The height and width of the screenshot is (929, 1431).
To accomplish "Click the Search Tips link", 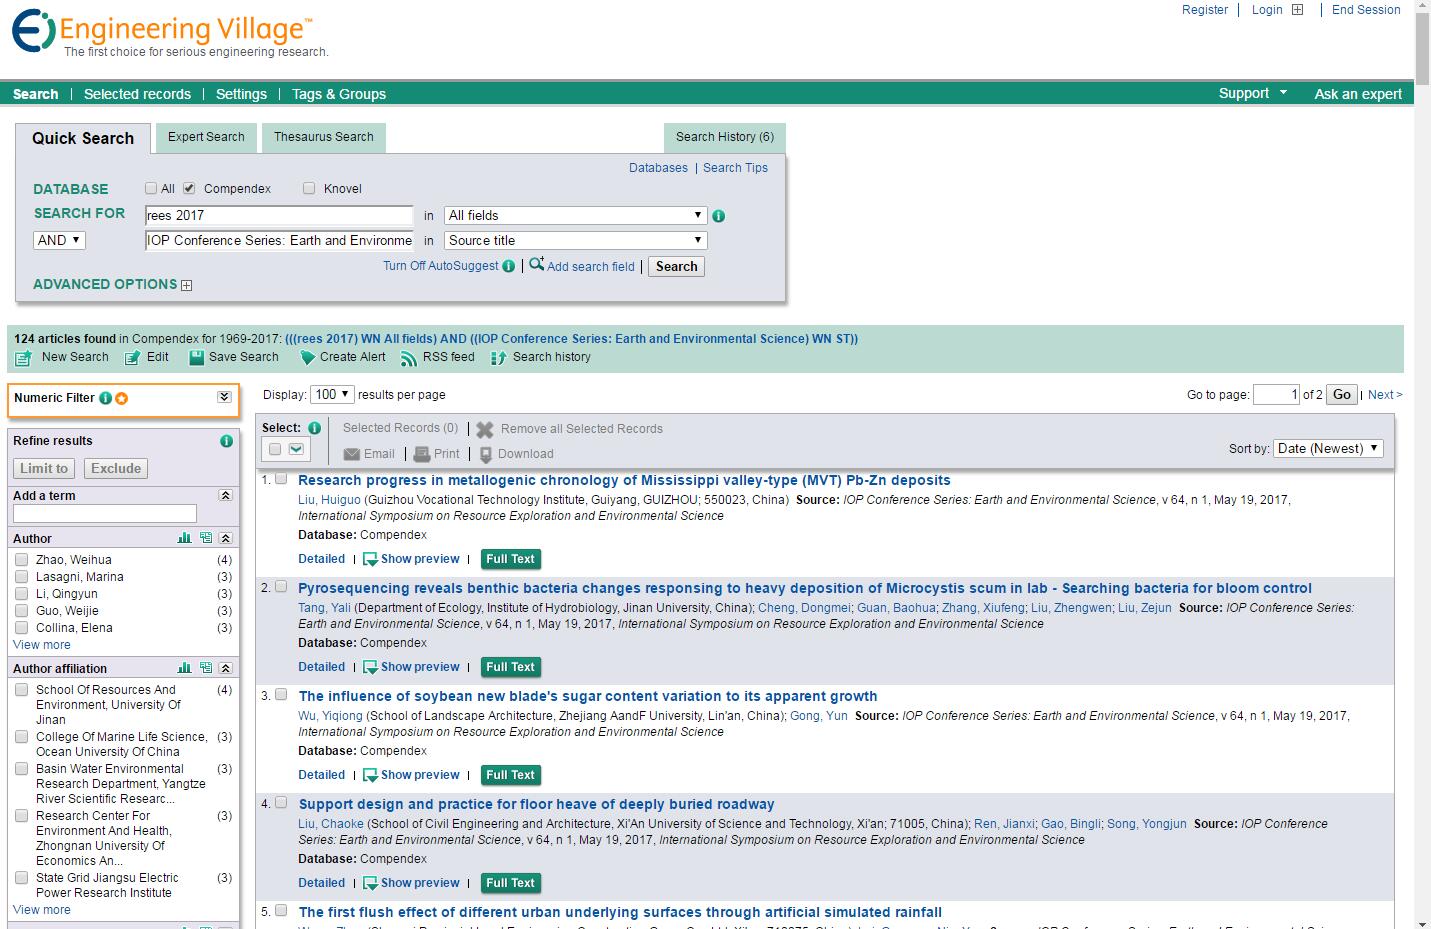I will (735, 168).
